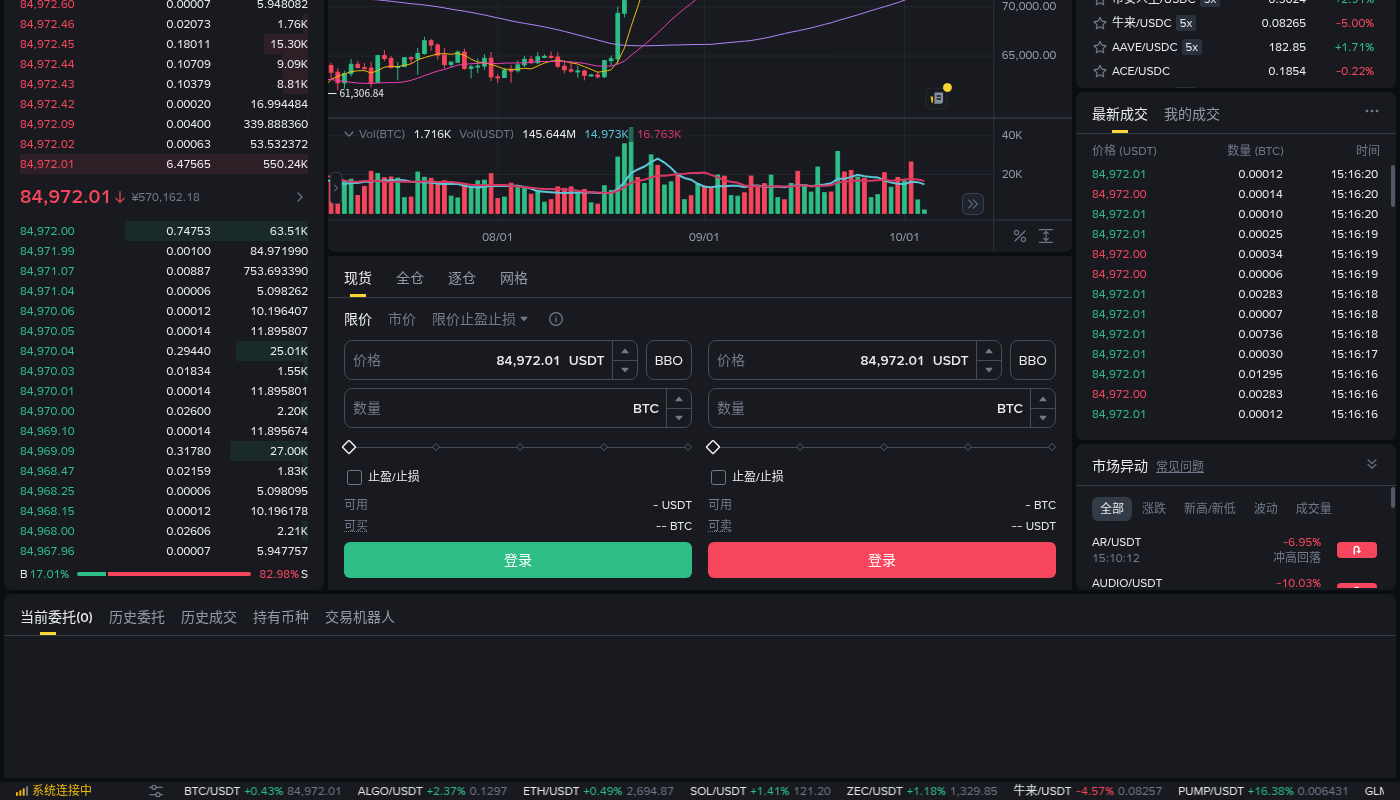Image resolution: width=1400 pixels, height=800 pixels.
Task: Open ALGO/USDT in the bottom ticker
Action: [x=432, y=791]
